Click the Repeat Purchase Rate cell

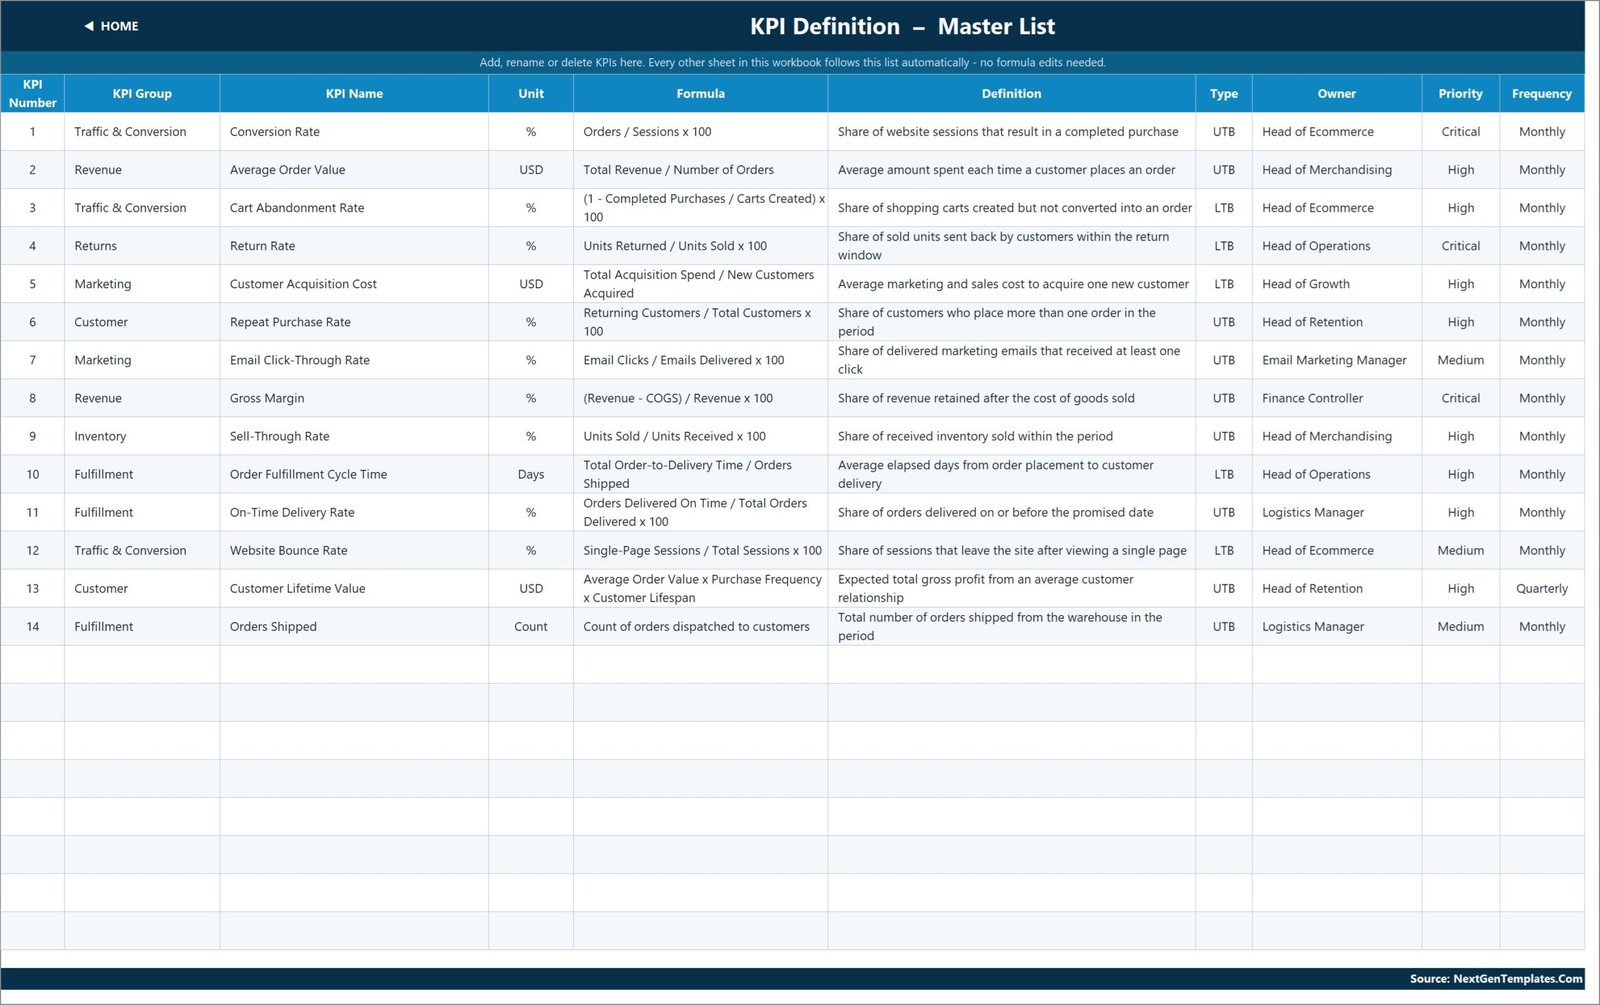tap(354, 322)
